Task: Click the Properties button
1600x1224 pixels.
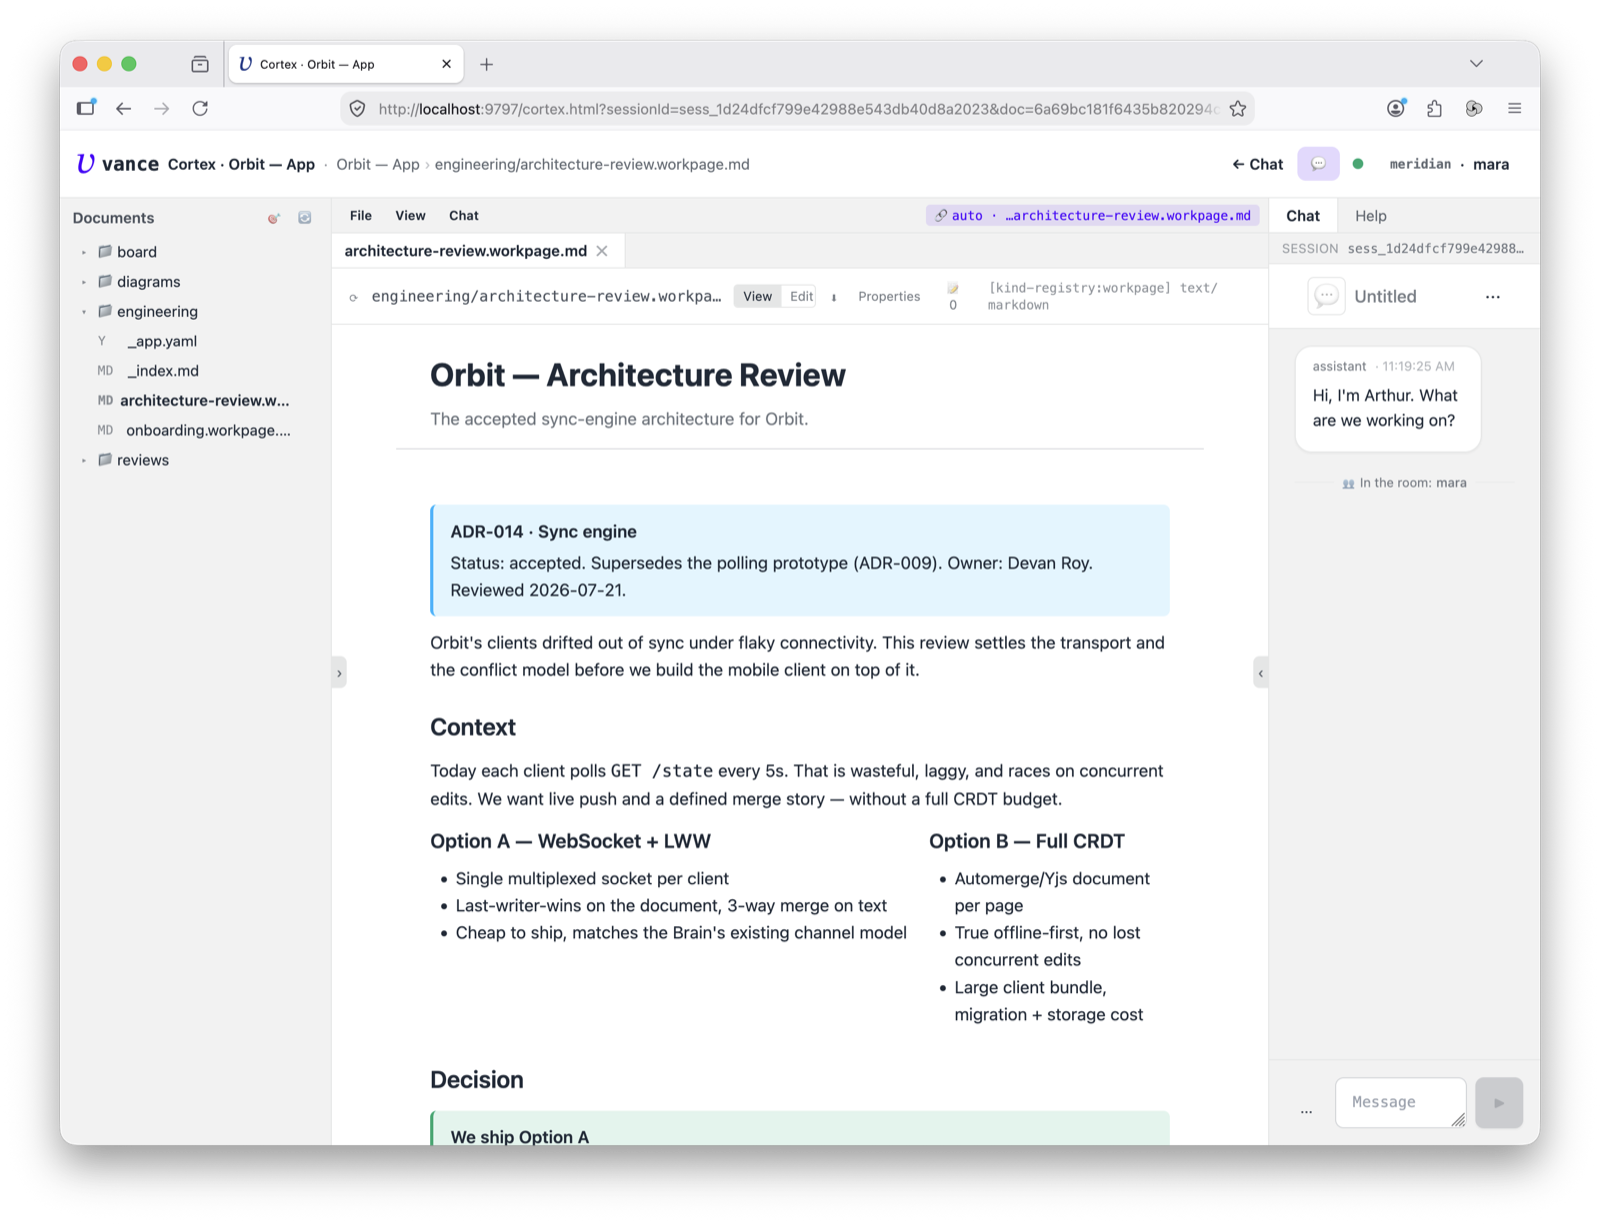Action: click(889, 297)
